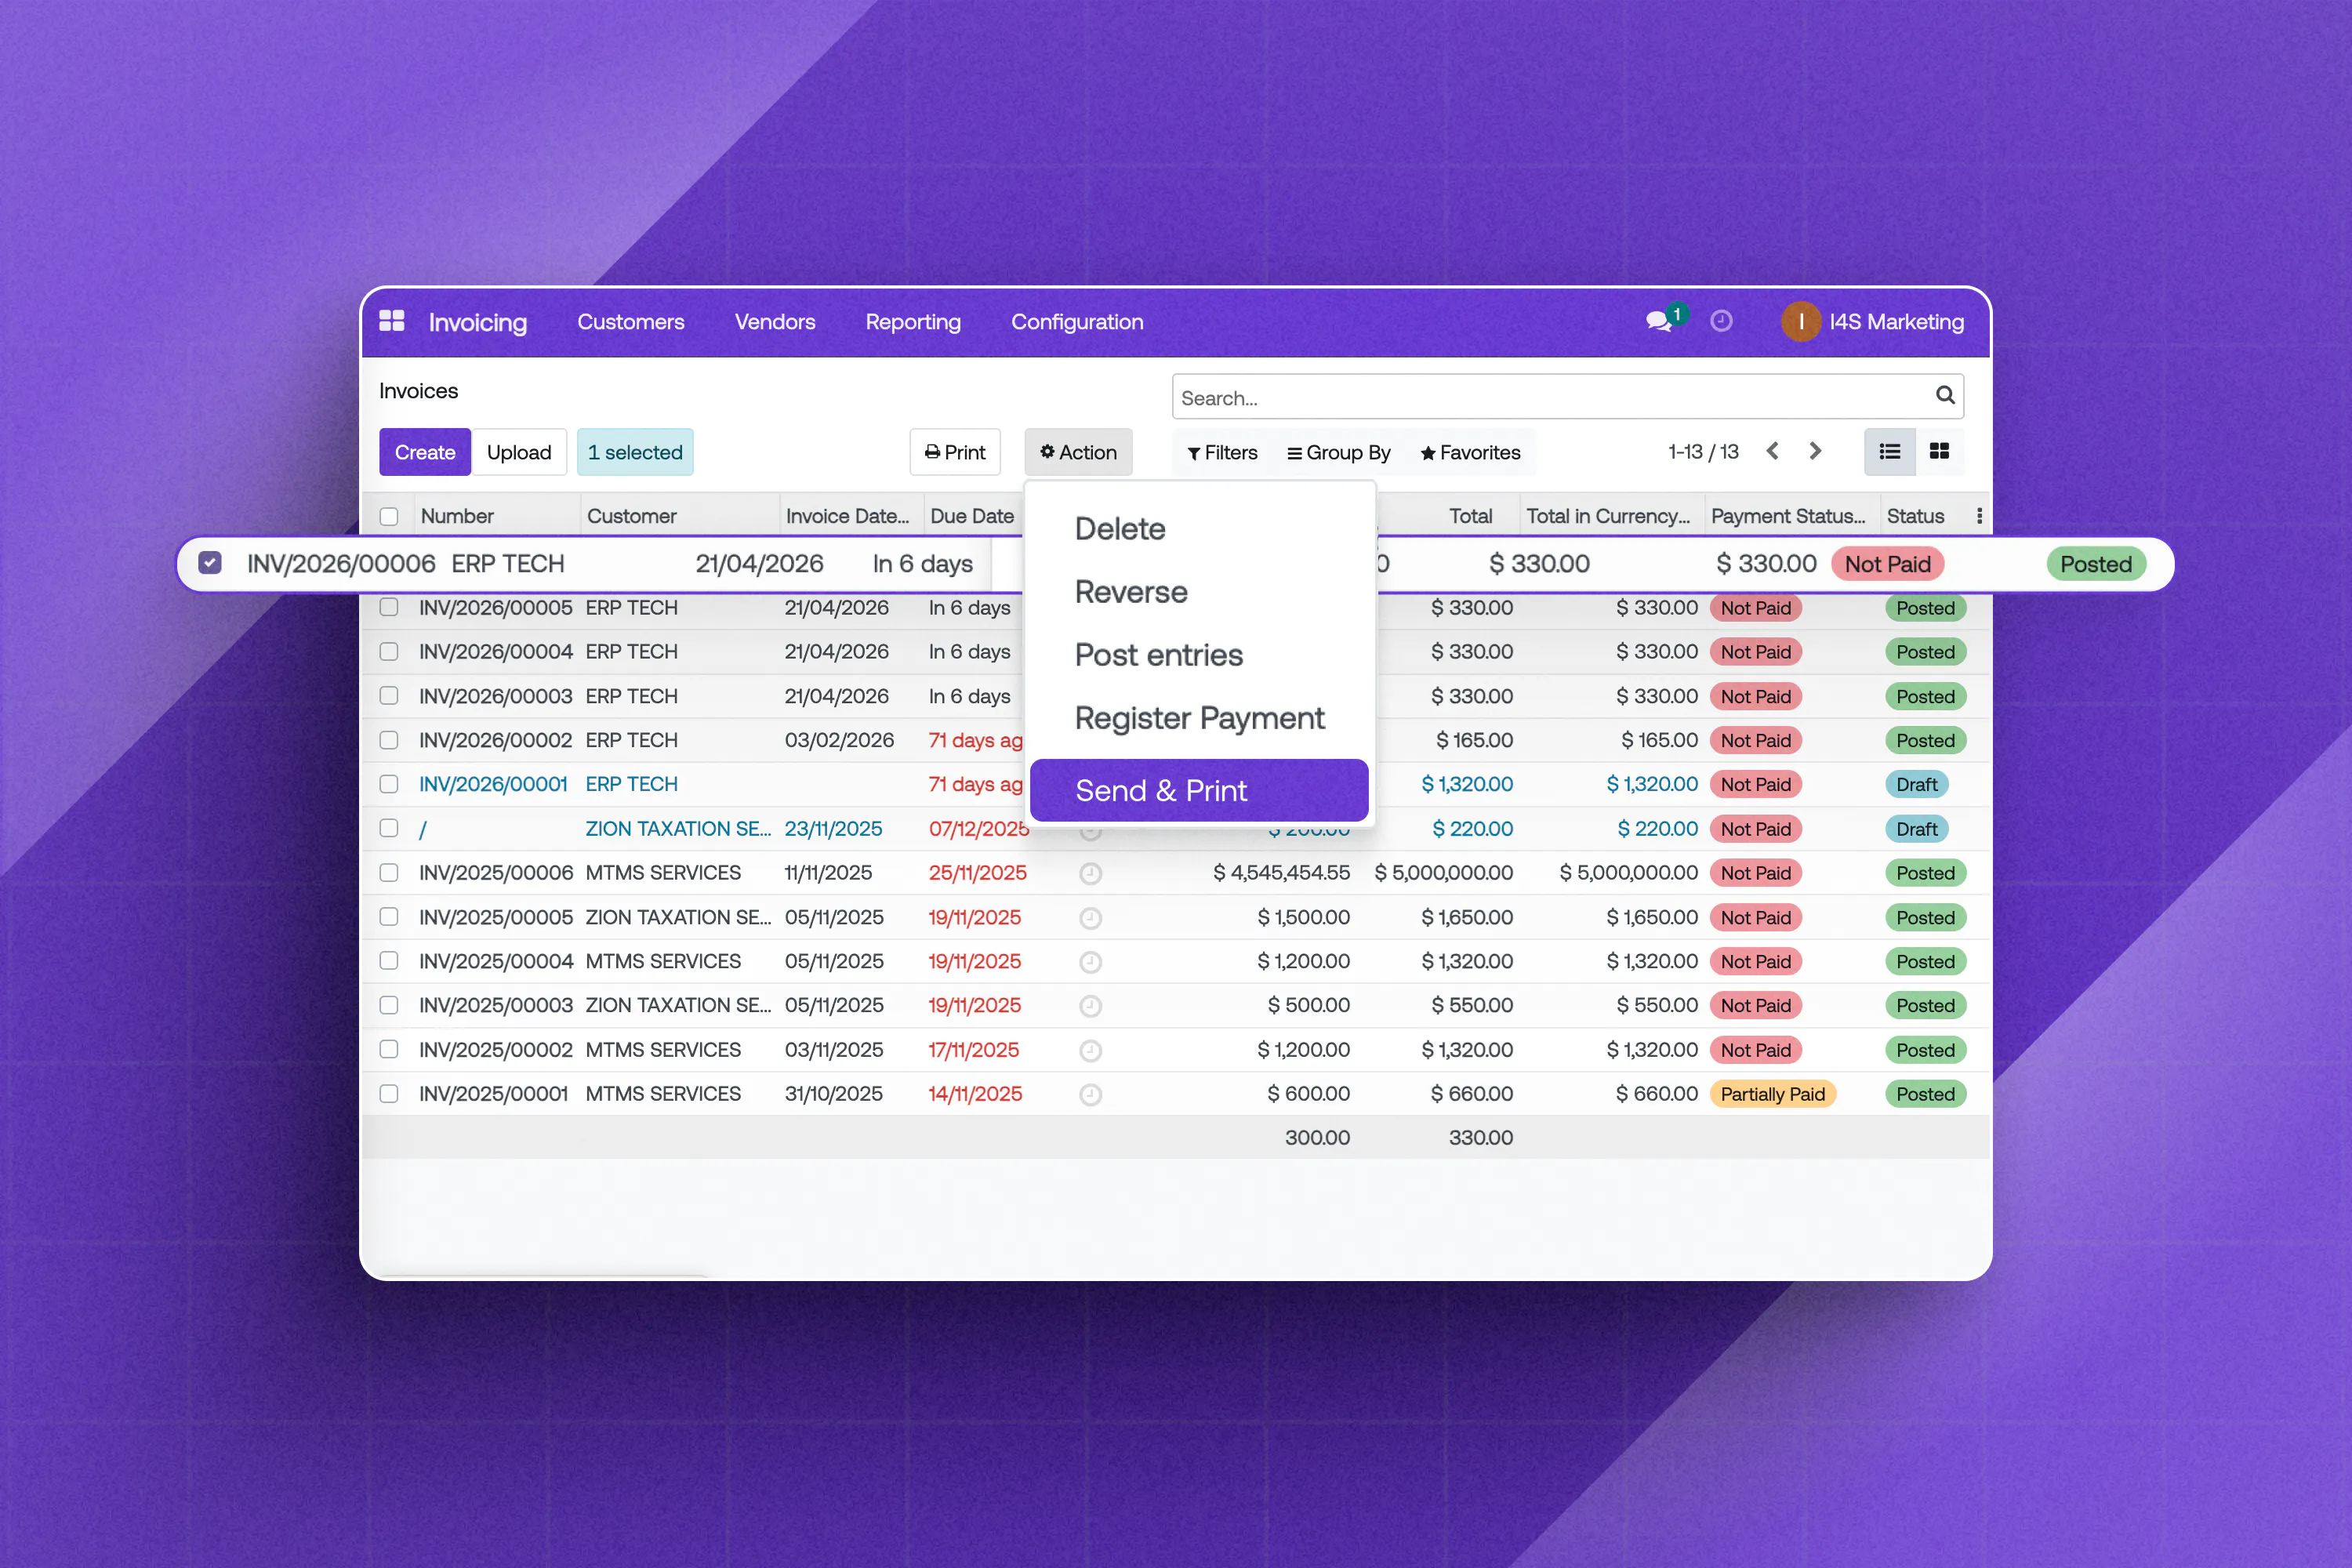Open the Configuration menu
The image size is (2352, 1568).
[x=1077, y=322]
